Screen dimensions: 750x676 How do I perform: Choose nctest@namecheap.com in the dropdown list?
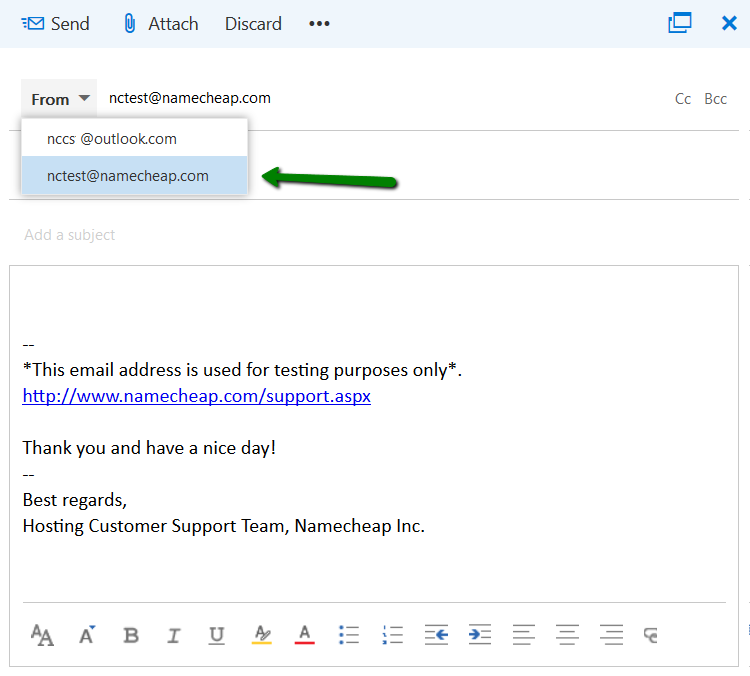134,176
